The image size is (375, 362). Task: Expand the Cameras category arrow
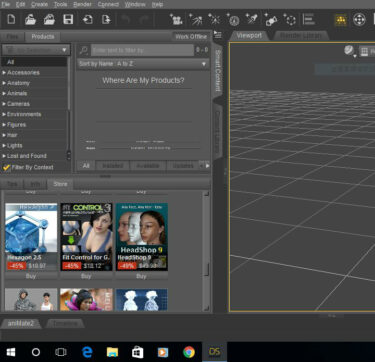[x=4, y=104]
